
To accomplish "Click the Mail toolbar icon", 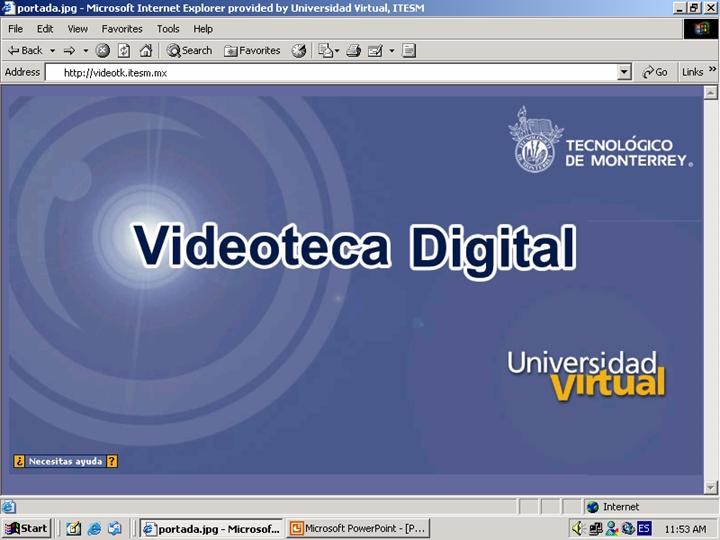I will pyautogui.click(x=326, y=51).
